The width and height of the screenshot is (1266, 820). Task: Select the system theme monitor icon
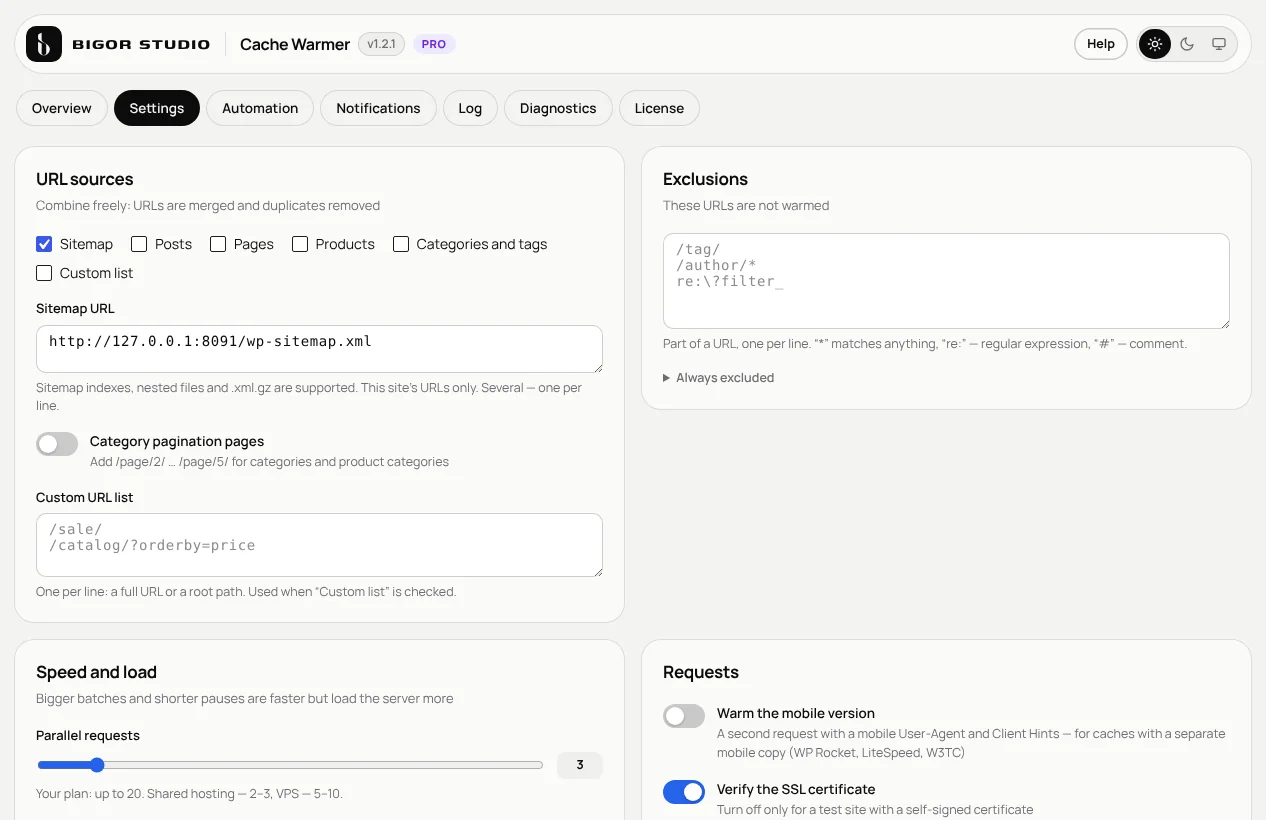[1219, 44]
